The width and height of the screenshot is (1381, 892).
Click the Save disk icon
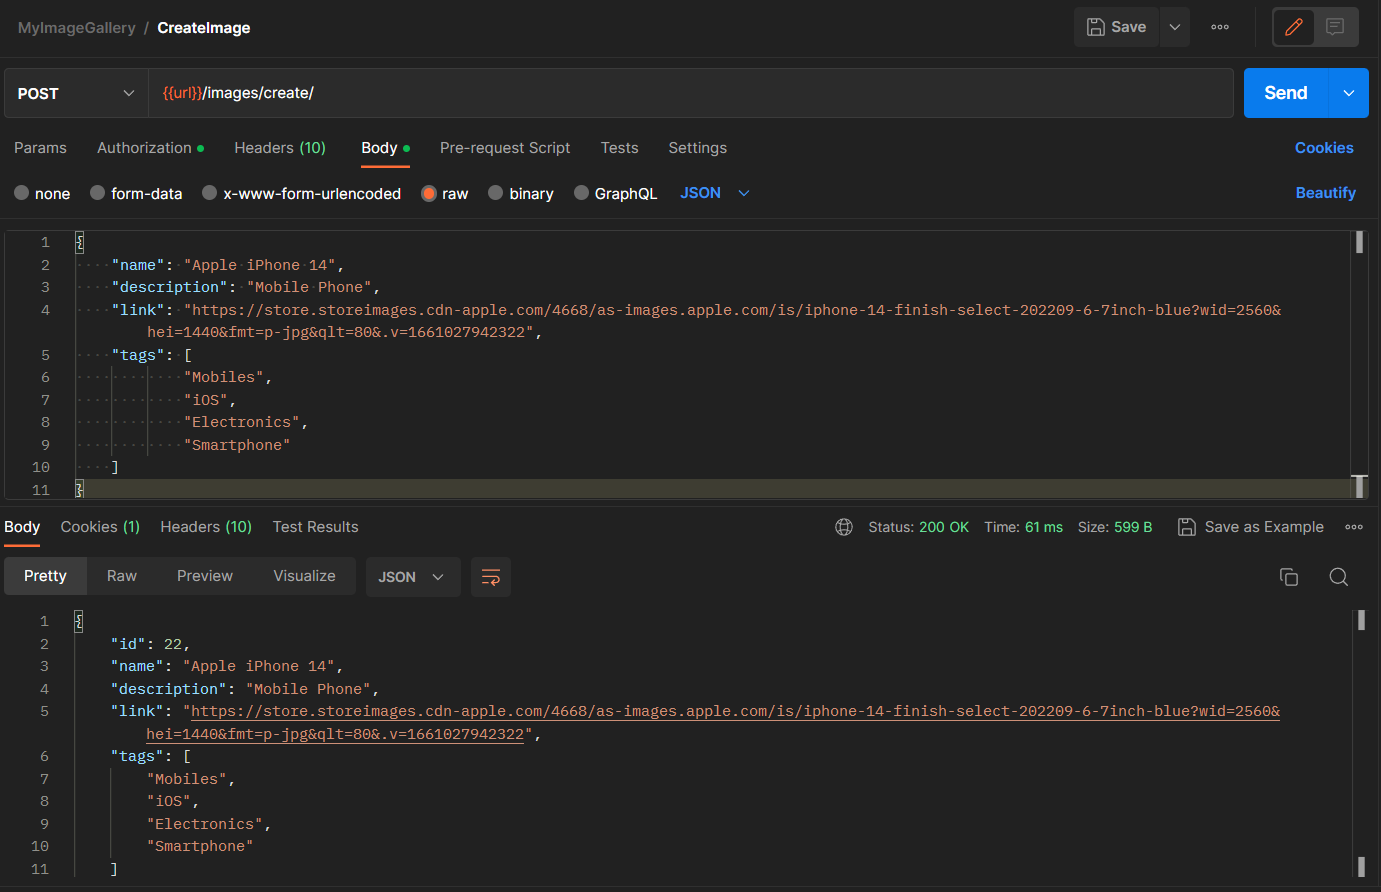pyautogui.click(x=1096, y=27)
